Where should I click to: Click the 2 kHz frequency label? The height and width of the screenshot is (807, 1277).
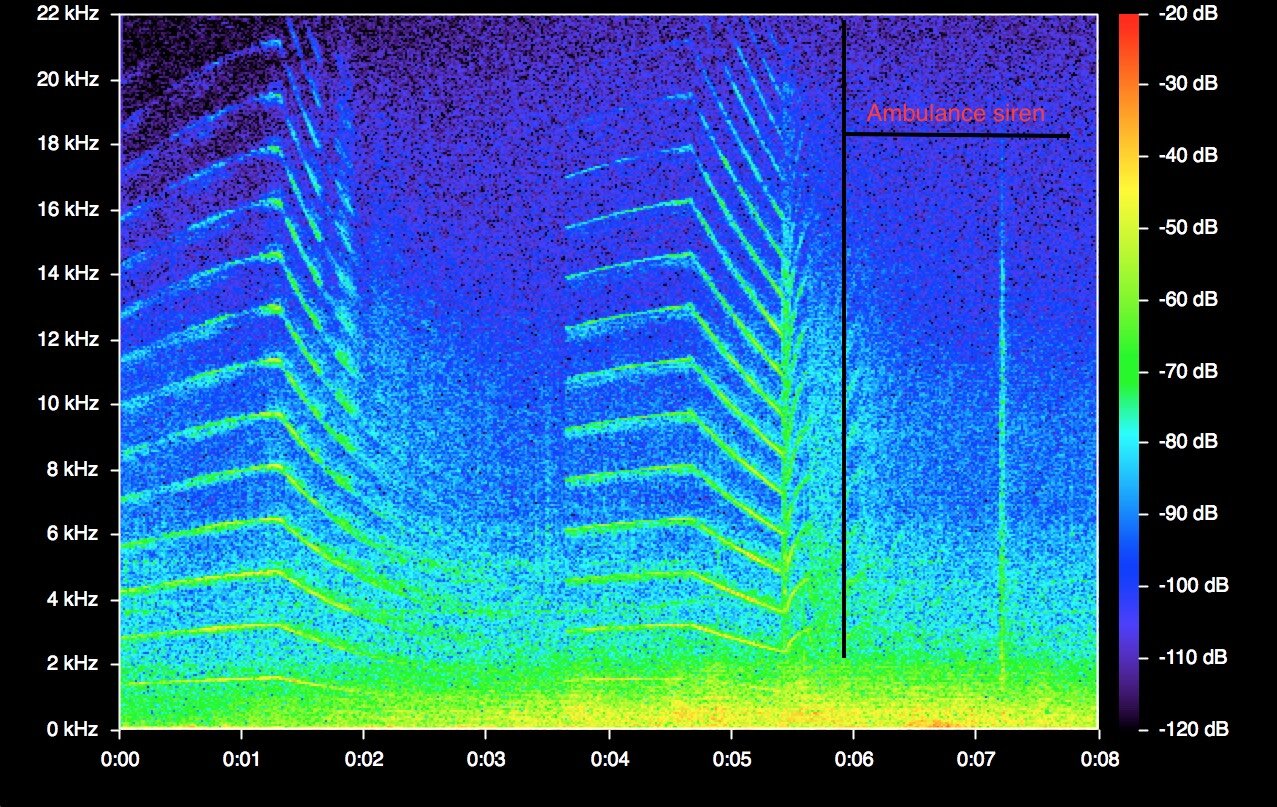click(x=75, y=664)
